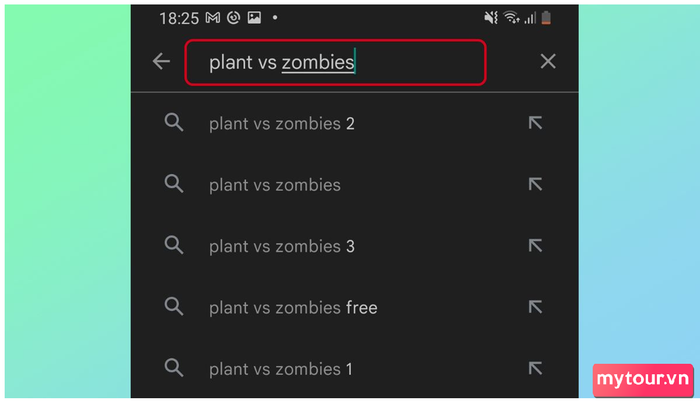Fill query arrow for 'plant vs zombies 1'

[535, 368]
